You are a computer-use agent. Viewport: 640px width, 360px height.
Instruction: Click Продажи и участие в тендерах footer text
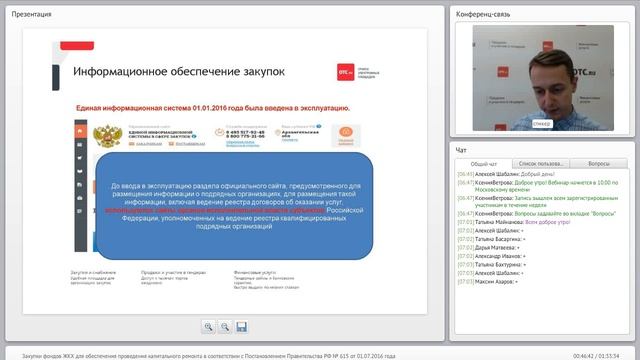pyautogui.click(x=173, y=272)
